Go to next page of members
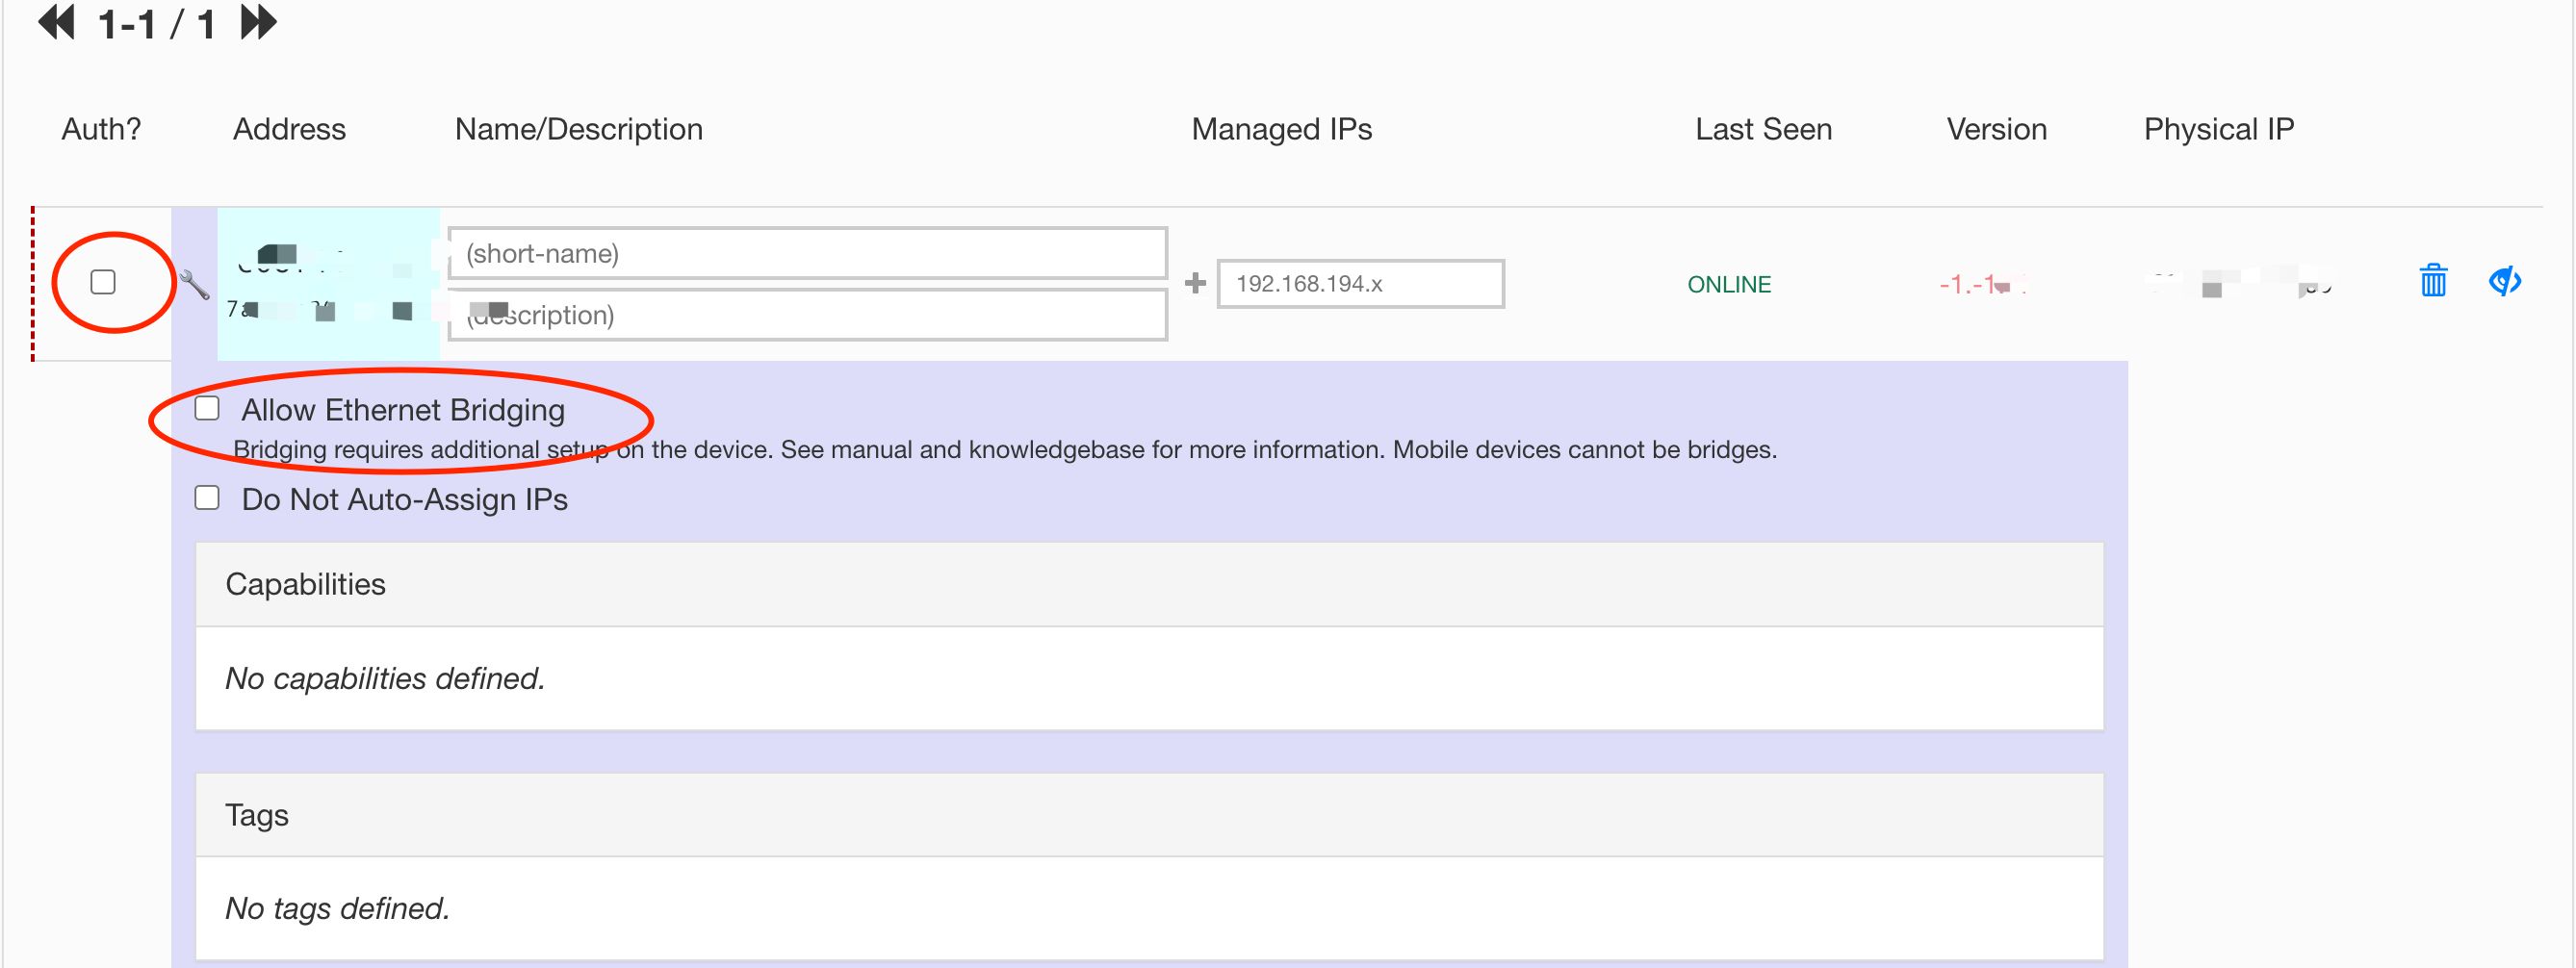Viewport: 2576px width, 968px height. coord(258,21)
